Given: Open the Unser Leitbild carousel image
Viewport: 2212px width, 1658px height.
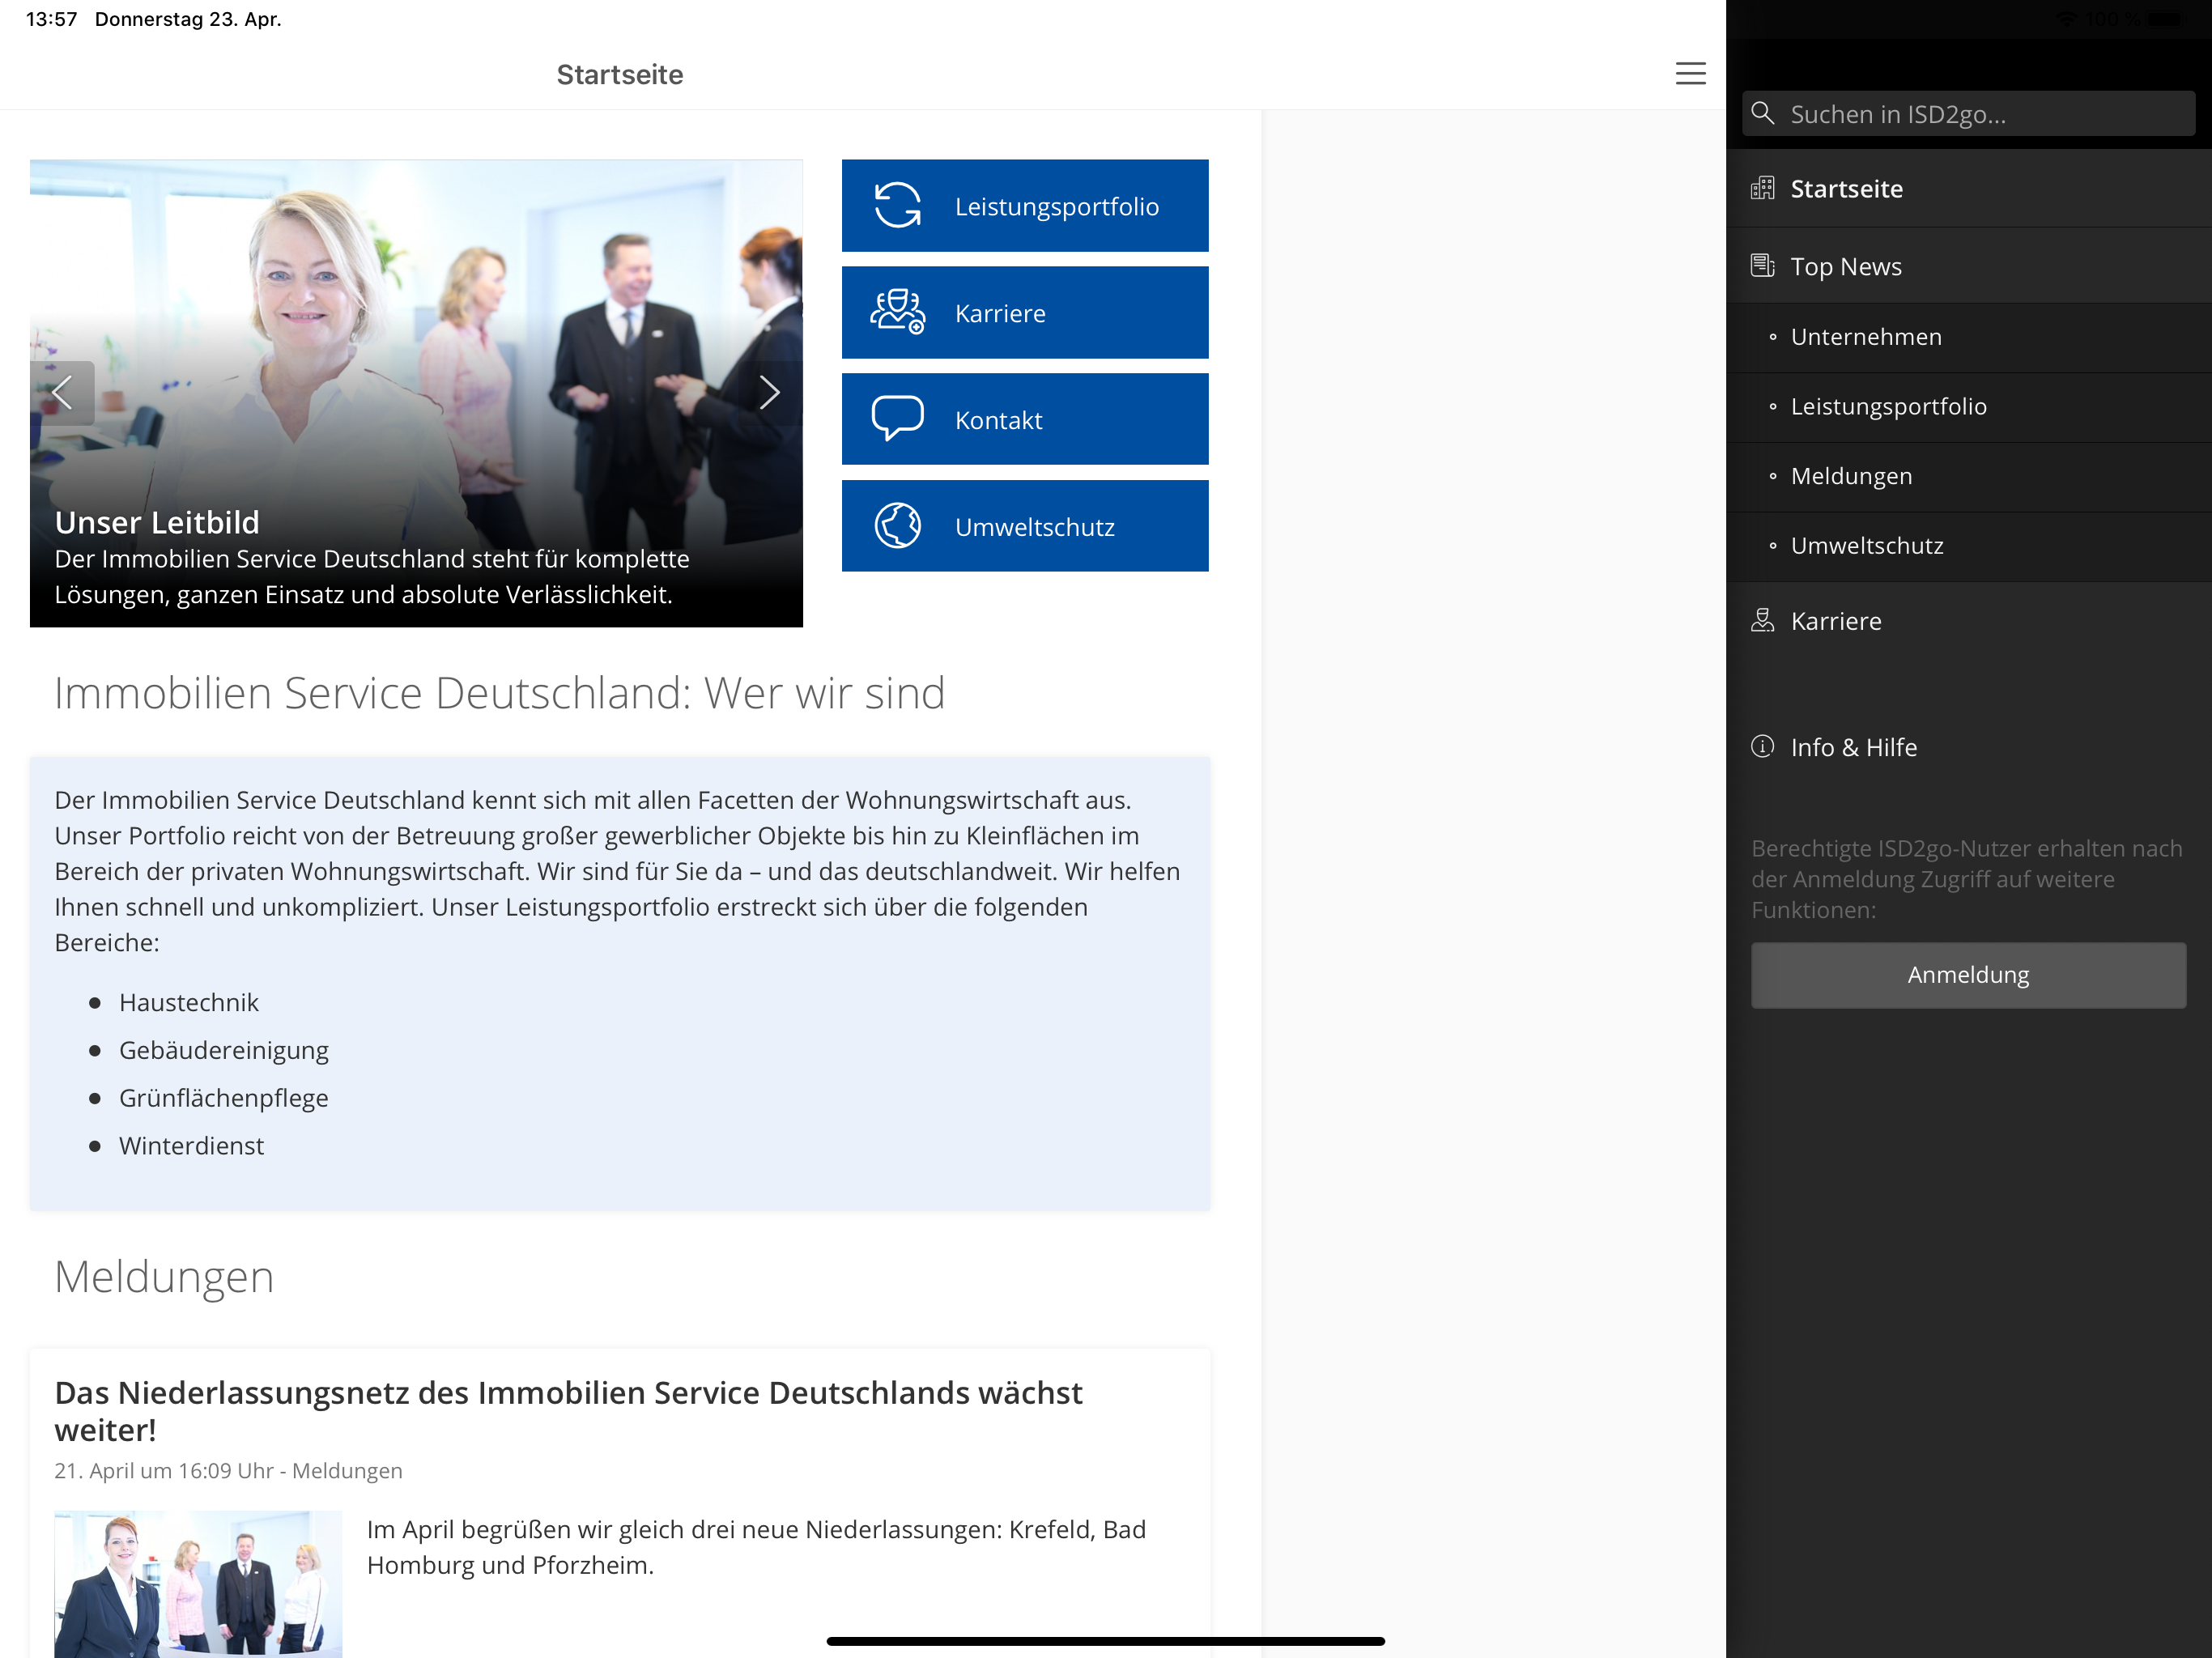Looking at the screenshot, I should pos(416,393).
